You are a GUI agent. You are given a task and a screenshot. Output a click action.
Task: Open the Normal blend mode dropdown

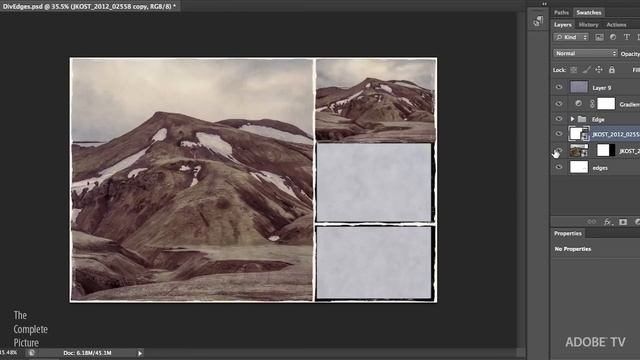pyautogui.click(x=585, y=53)
